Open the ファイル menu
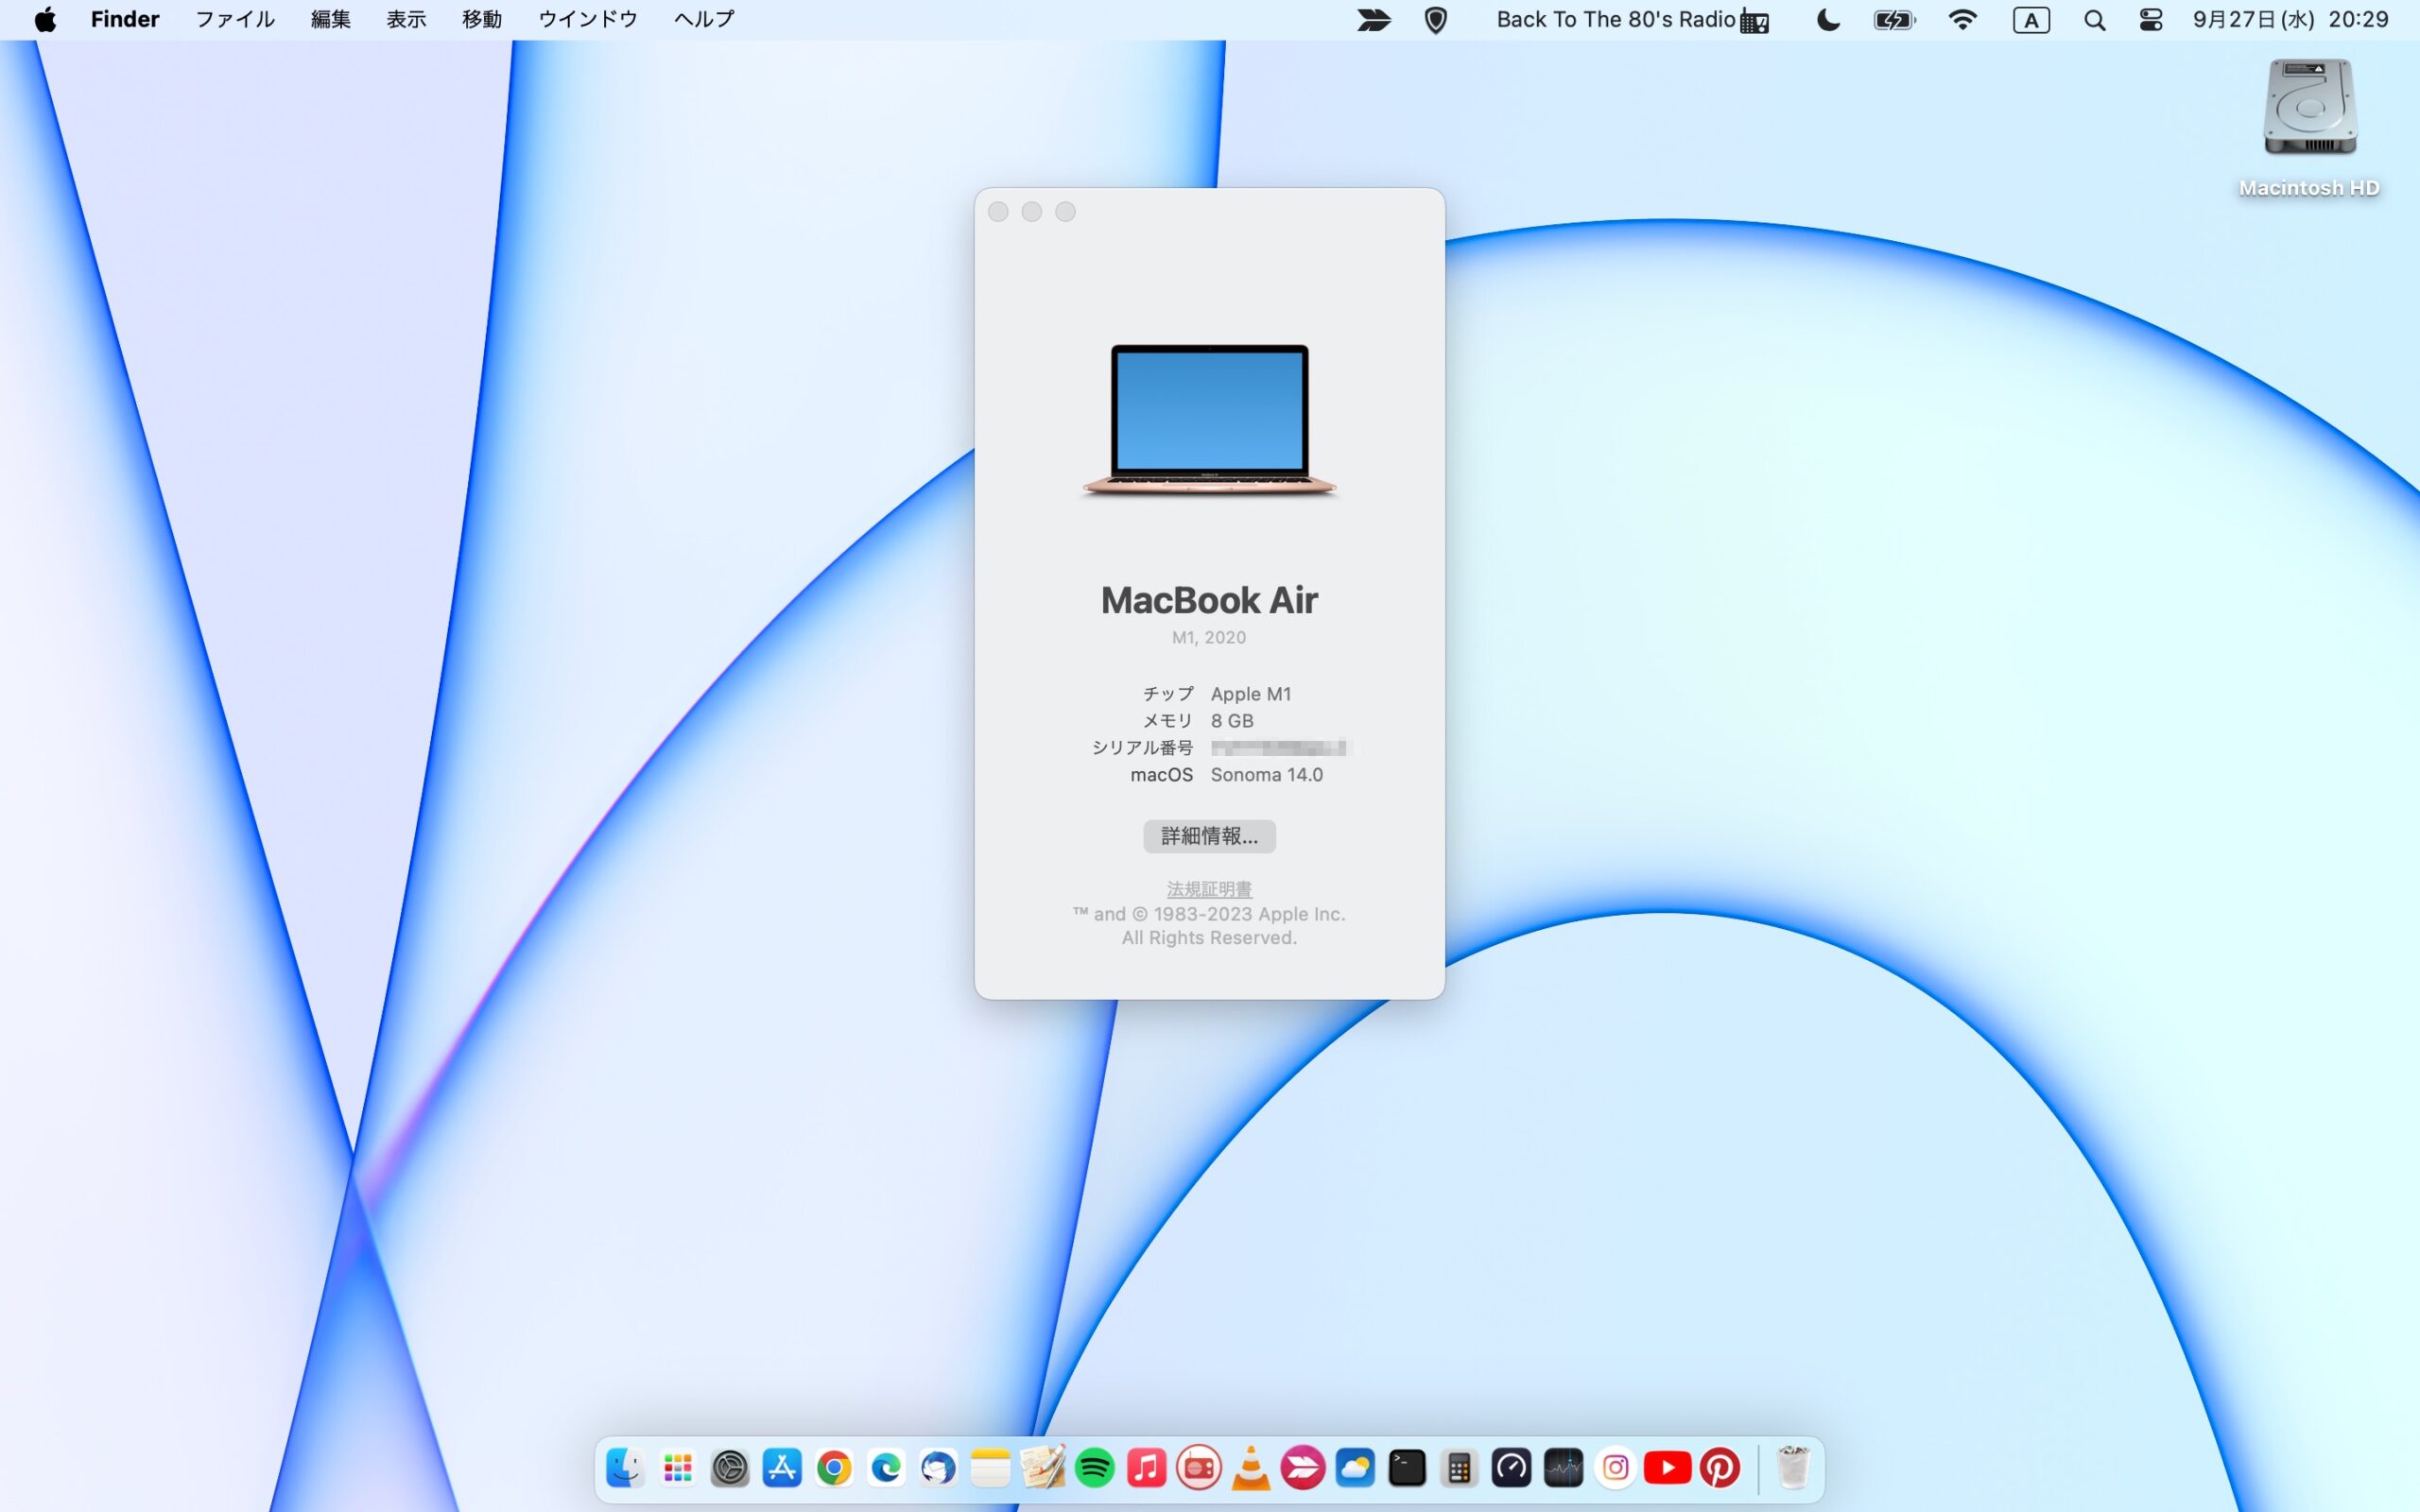This screenshot has width=2420, height=1512. (235, 20)
